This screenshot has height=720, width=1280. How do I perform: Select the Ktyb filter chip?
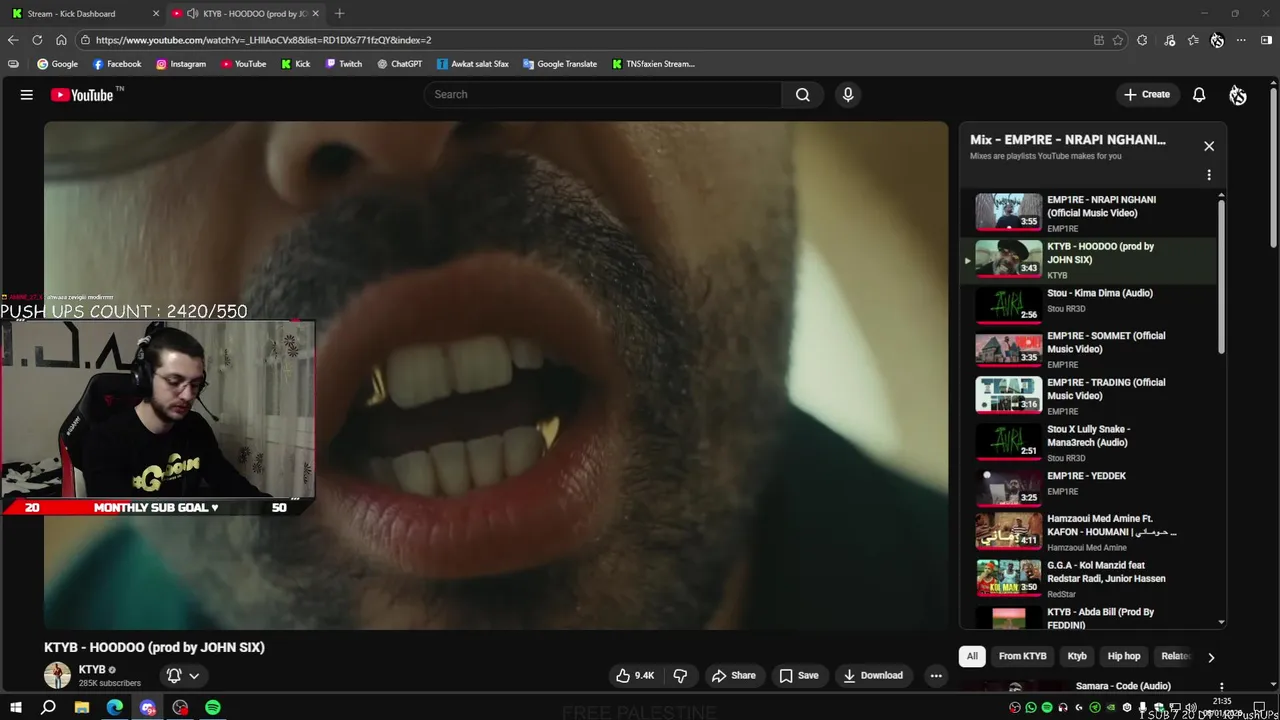click(1077, 657)
